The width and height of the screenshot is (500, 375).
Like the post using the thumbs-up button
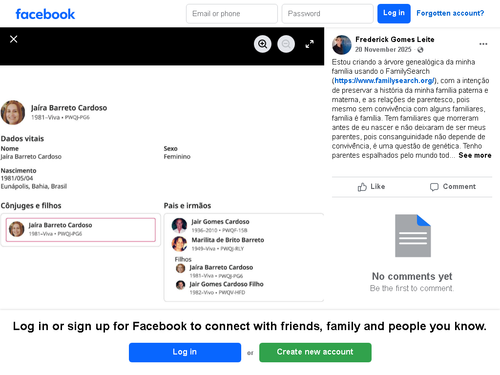coord(371,187)
